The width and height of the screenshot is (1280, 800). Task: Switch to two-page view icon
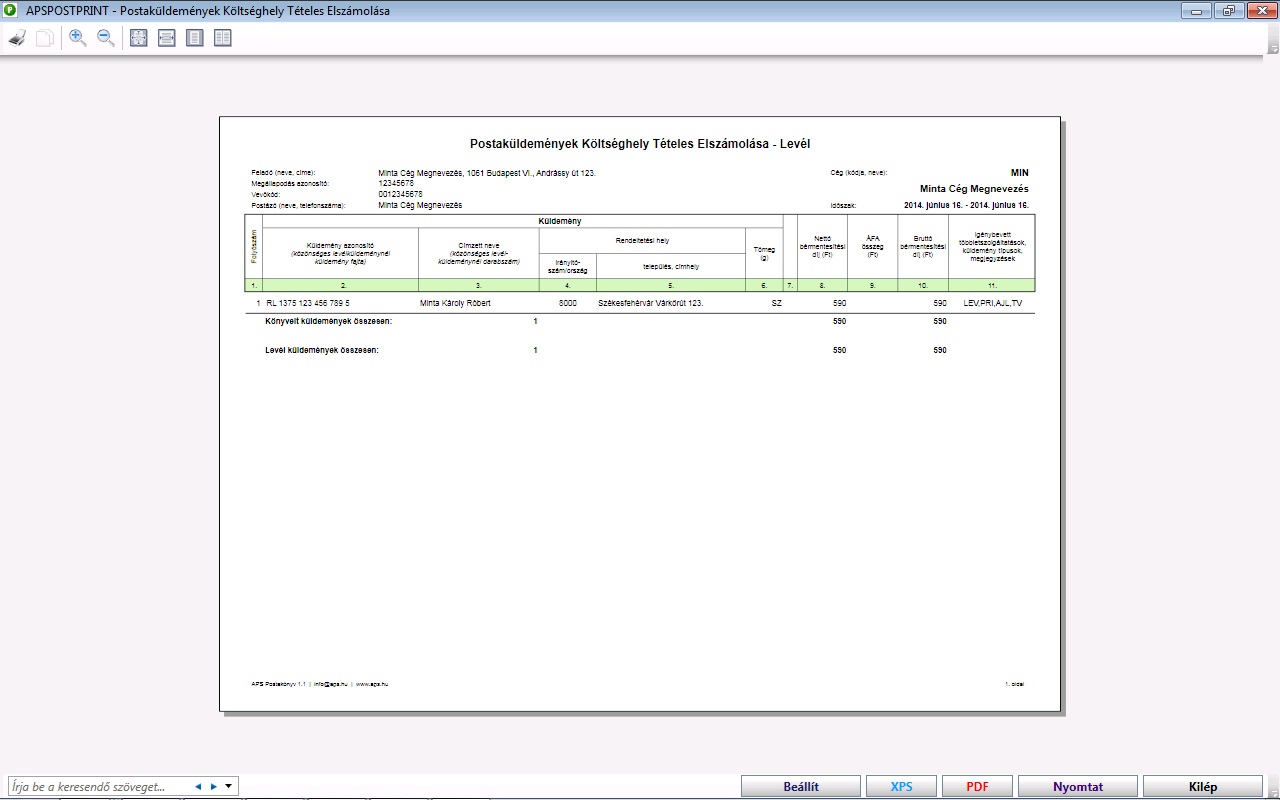tap(222, 39)
